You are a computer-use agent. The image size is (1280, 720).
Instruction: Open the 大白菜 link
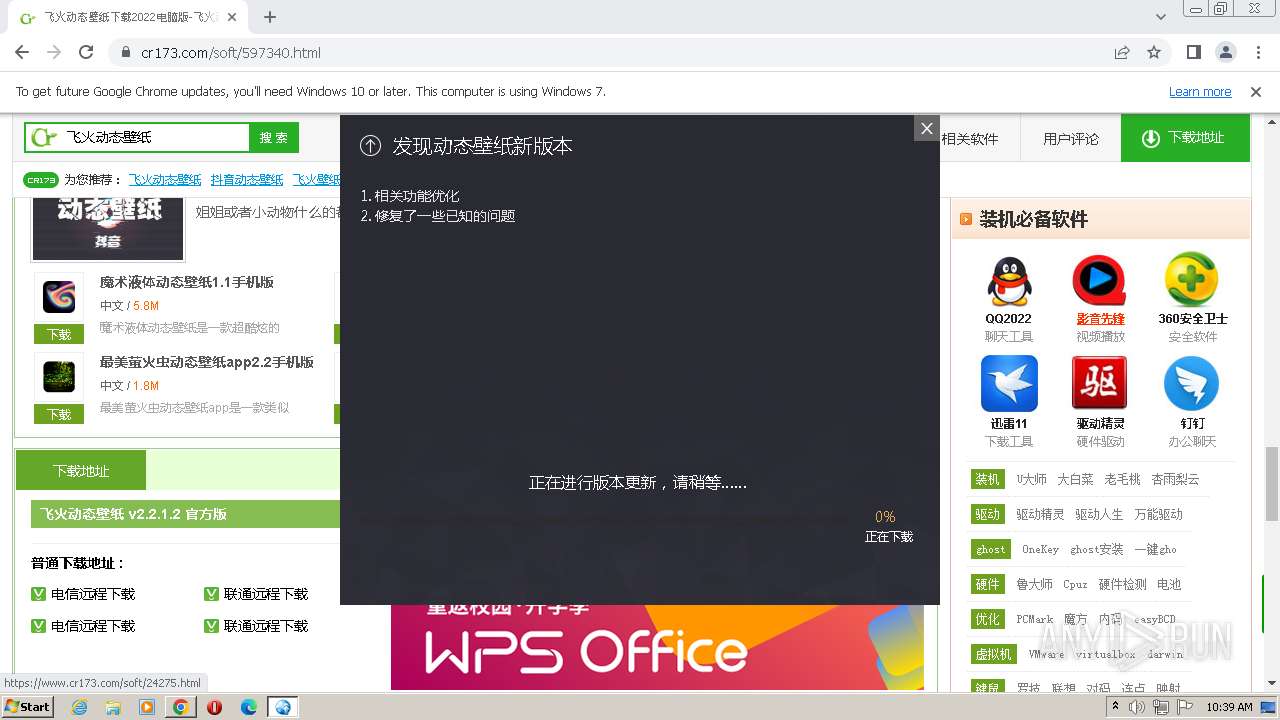1075,479
